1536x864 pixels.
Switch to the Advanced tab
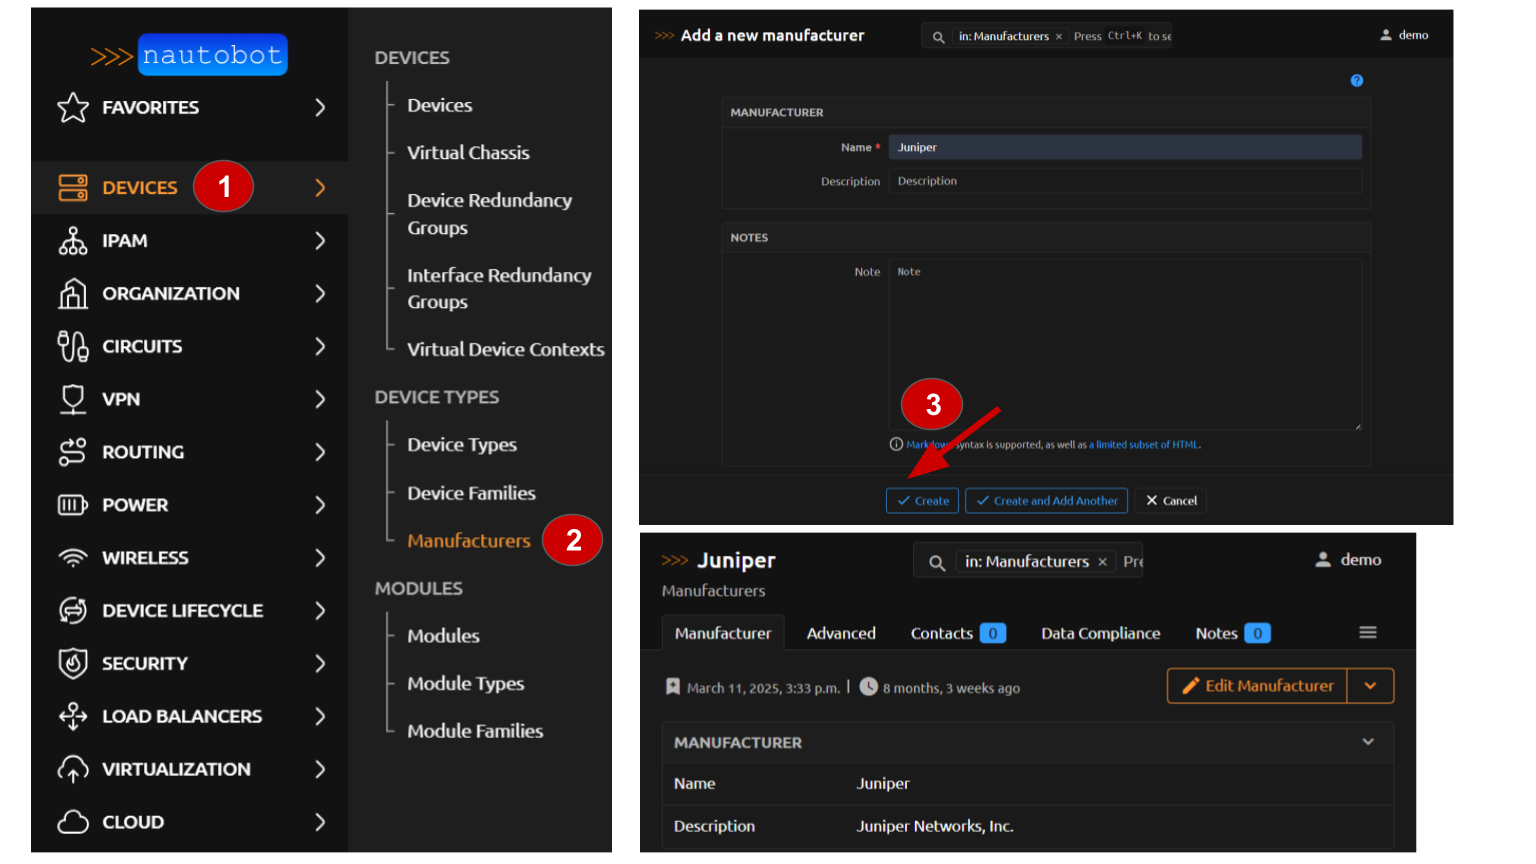pyautogui.click(x=841, y=633)
